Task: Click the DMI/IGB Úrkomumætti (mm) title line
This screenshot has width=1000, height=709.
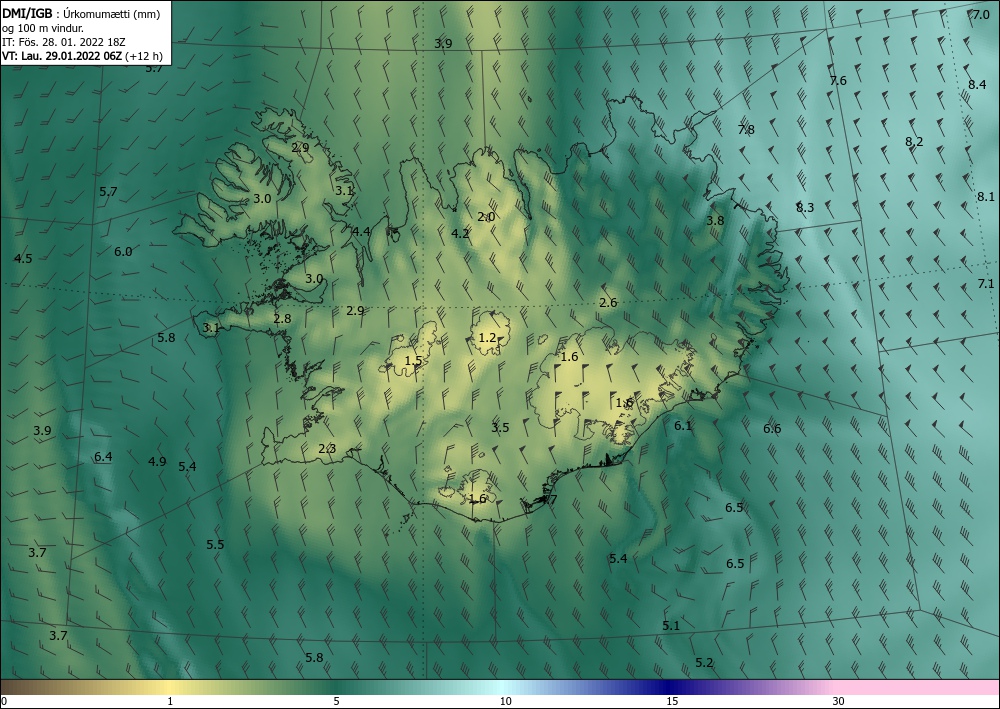Action: [x=81, y=13]
